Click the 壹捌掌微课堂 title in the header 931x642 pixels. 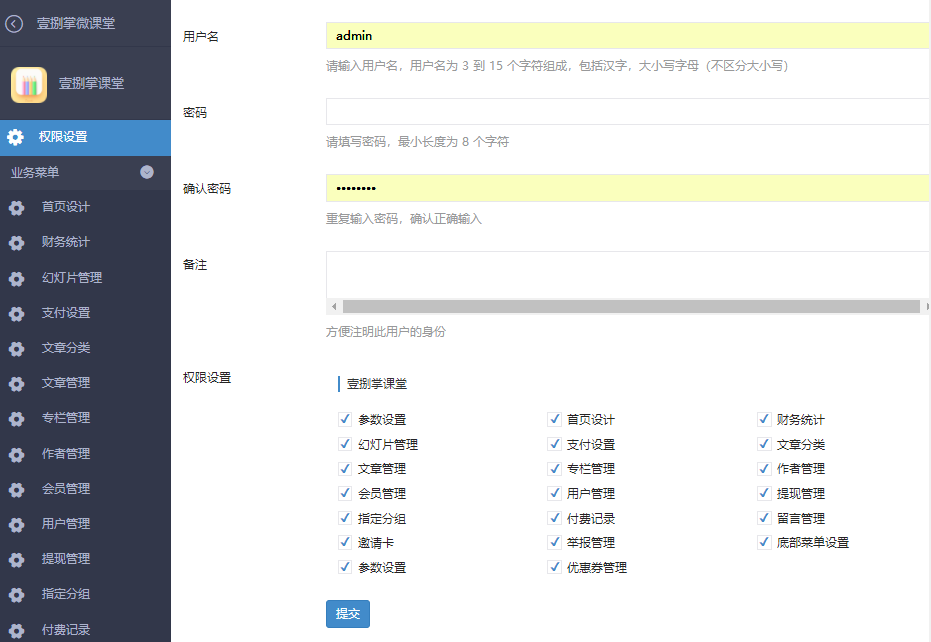pos(76,23)
